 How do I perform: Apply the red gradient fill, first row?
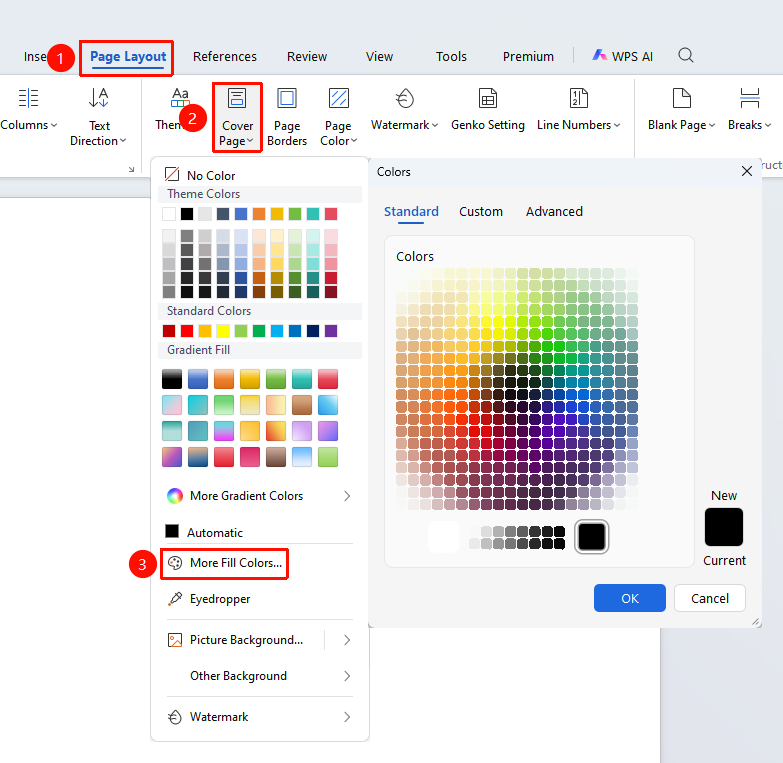pyautogui.click(x=328, y=379)
